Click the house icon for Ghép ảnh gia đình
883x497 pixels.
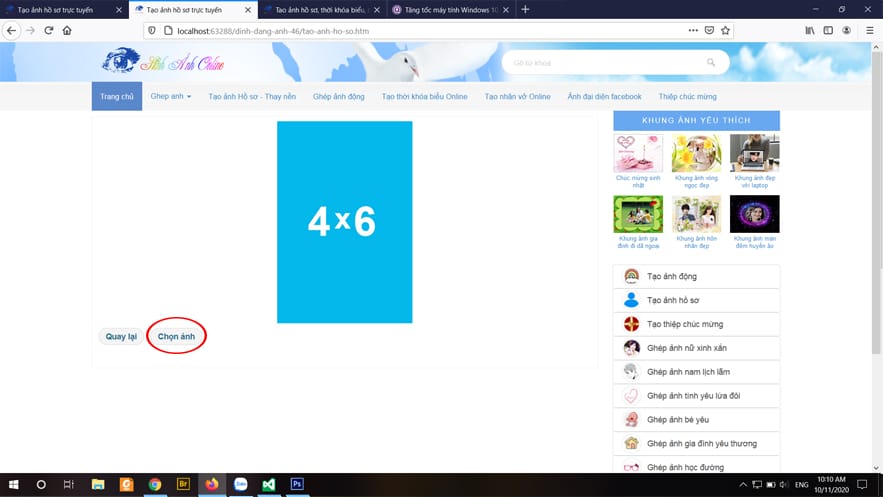(631, 443)
